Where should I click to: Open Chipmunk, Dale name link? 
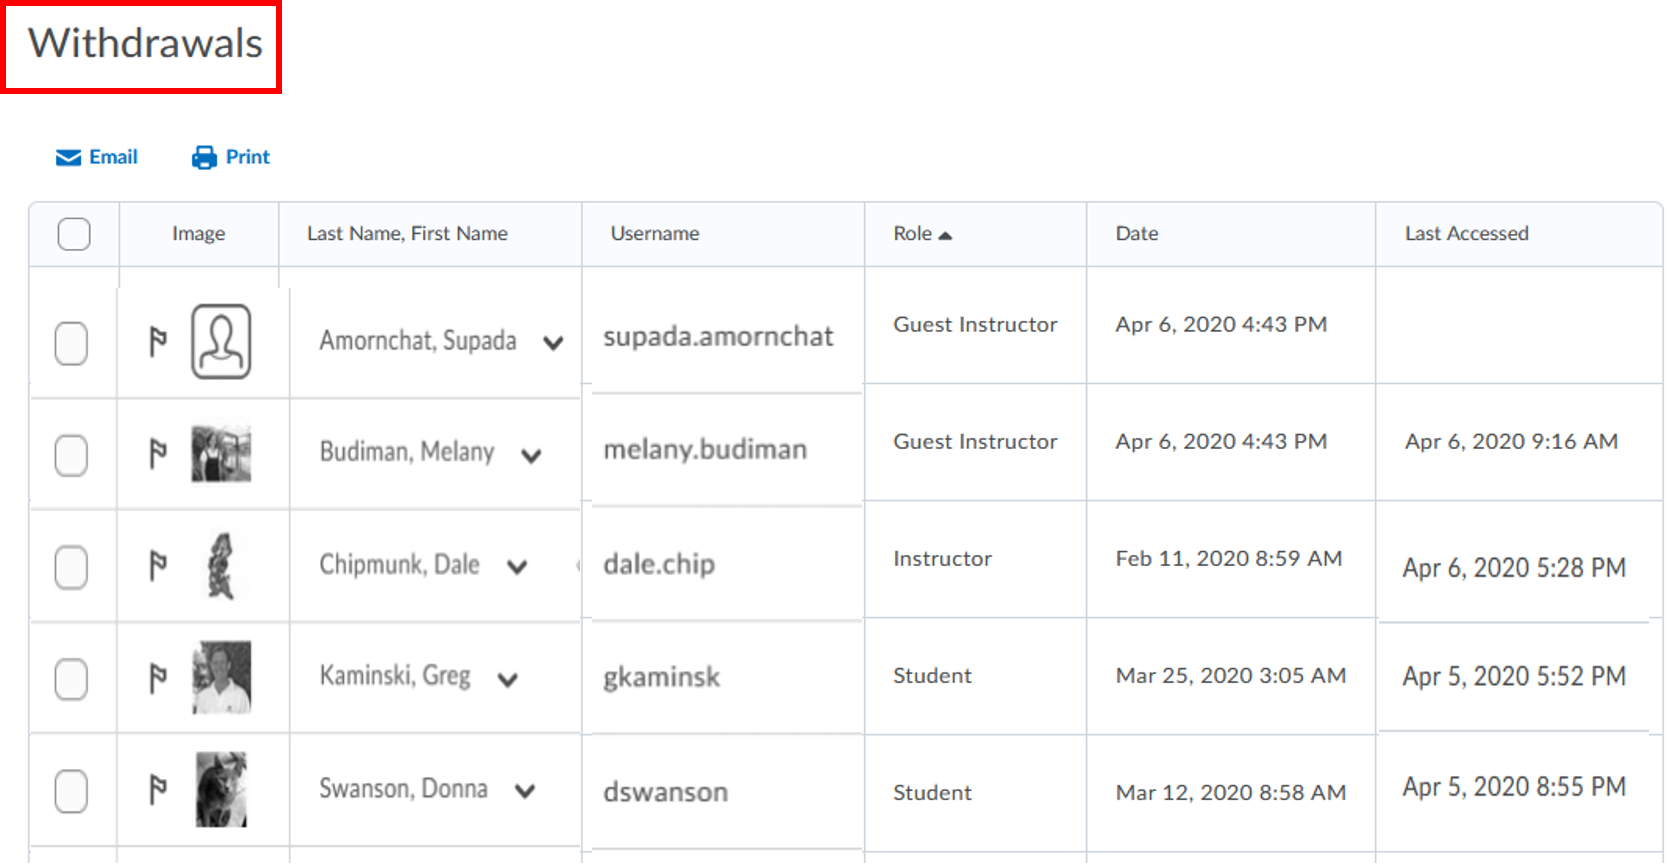pos(399,564)
